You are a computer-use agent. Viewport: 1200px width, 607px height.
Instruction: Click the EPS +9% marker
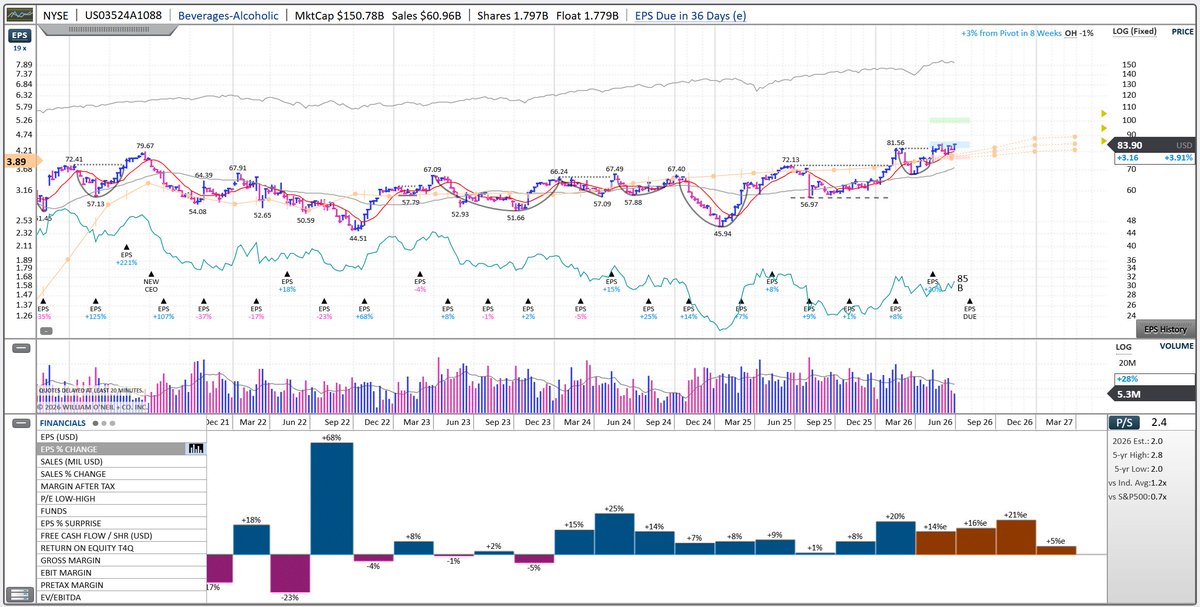[x=809, y=309]
